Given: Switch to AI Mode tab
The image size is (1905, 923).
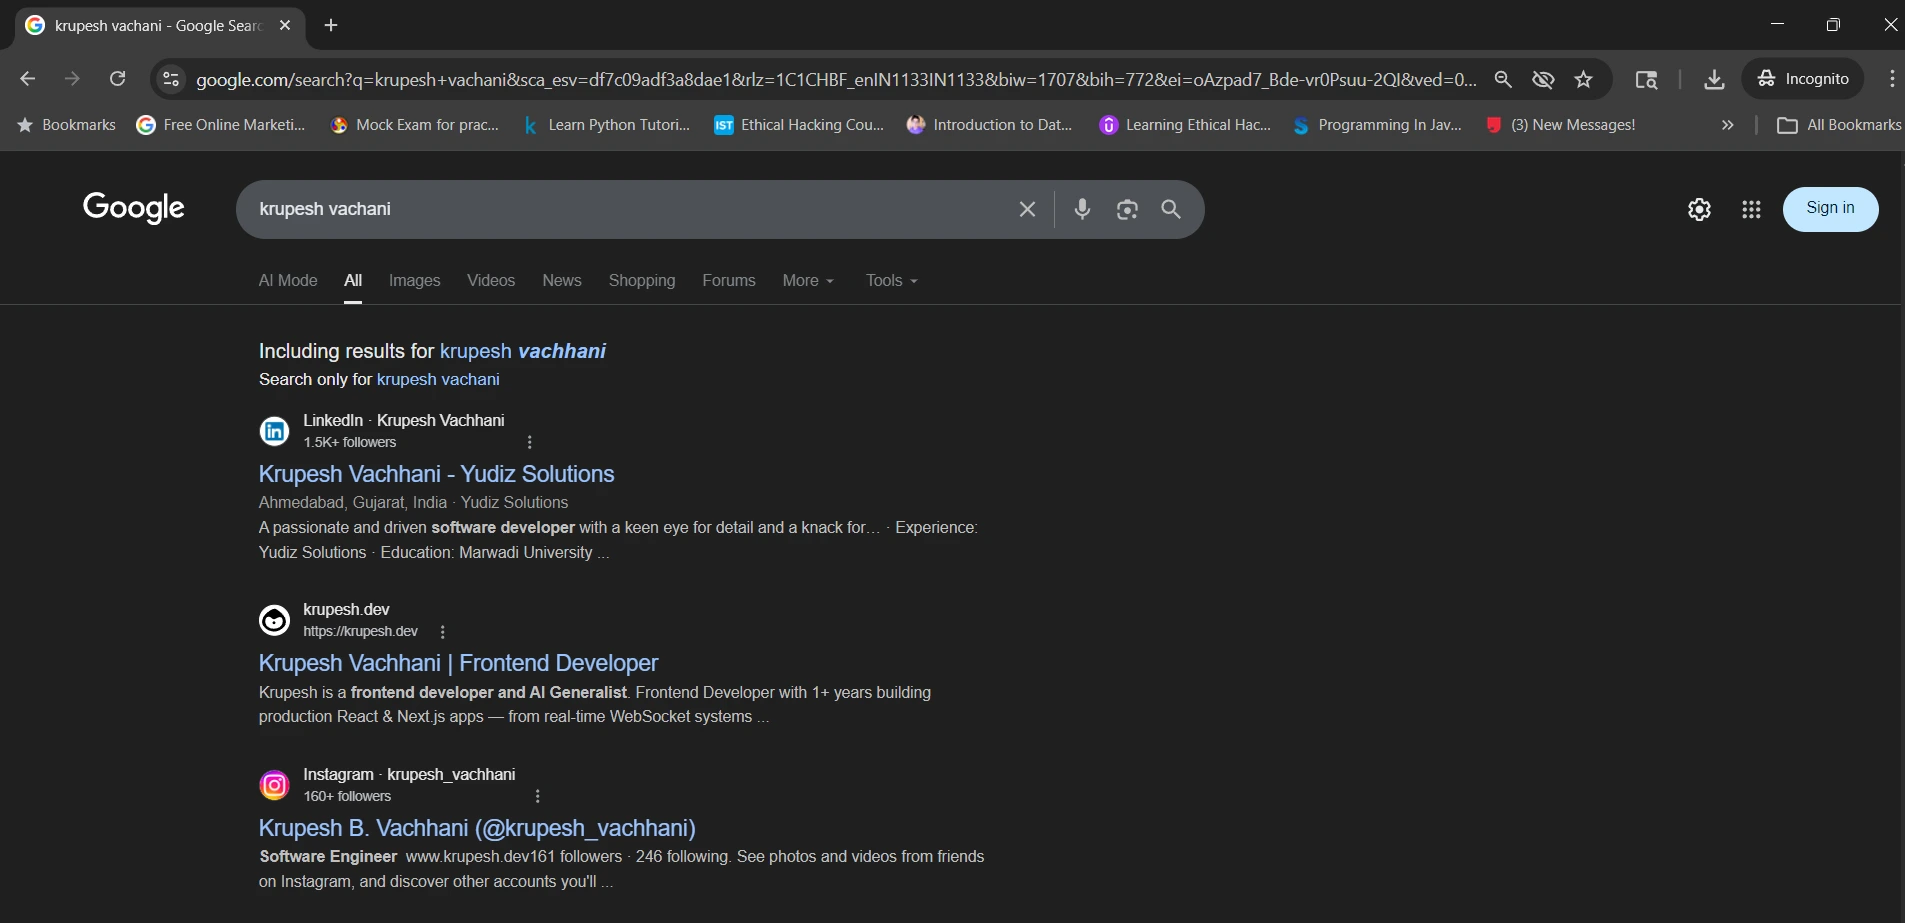Looking at the screenshot, I should click(288, 281).
